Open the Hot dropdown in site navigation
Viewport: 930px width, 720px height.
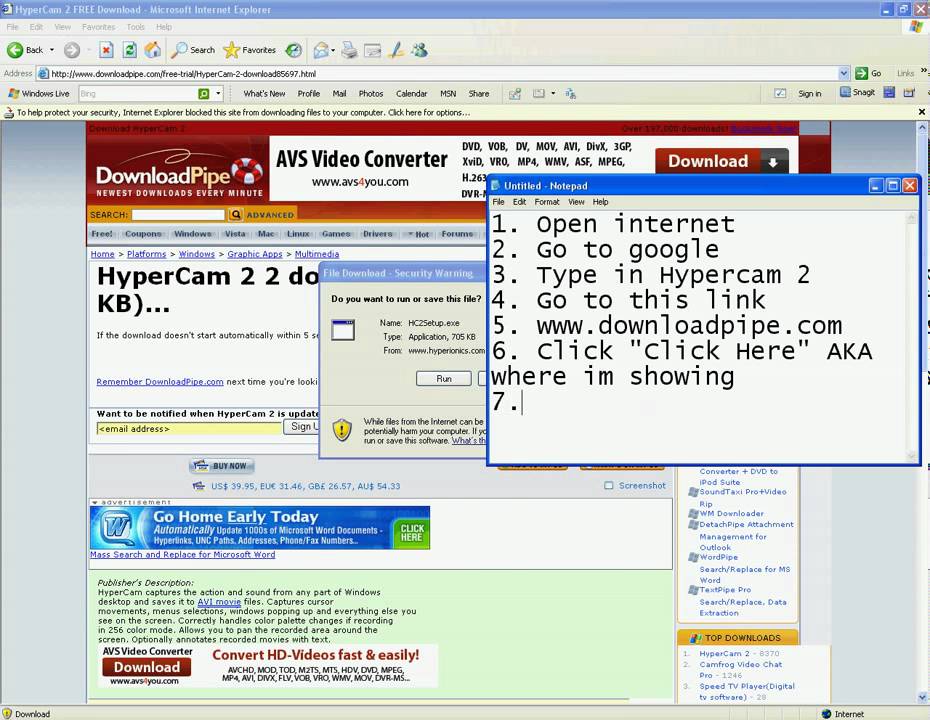point(418,234)
